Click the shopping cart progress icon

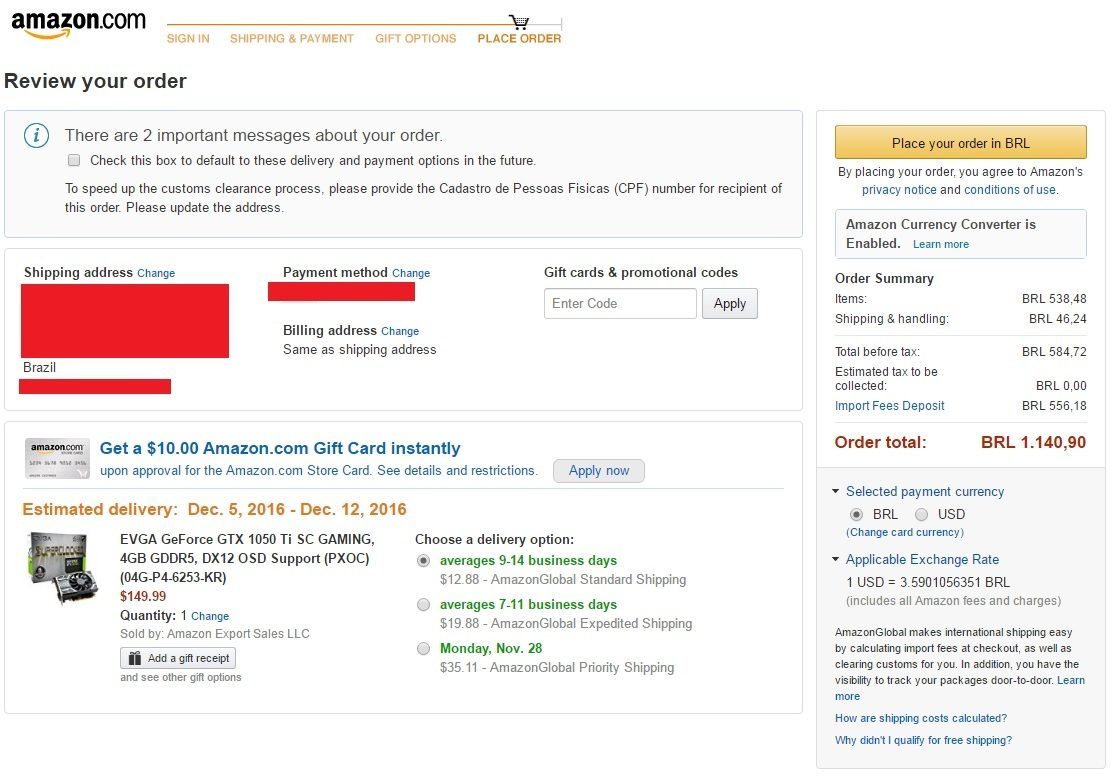click(x=519, y=22)
